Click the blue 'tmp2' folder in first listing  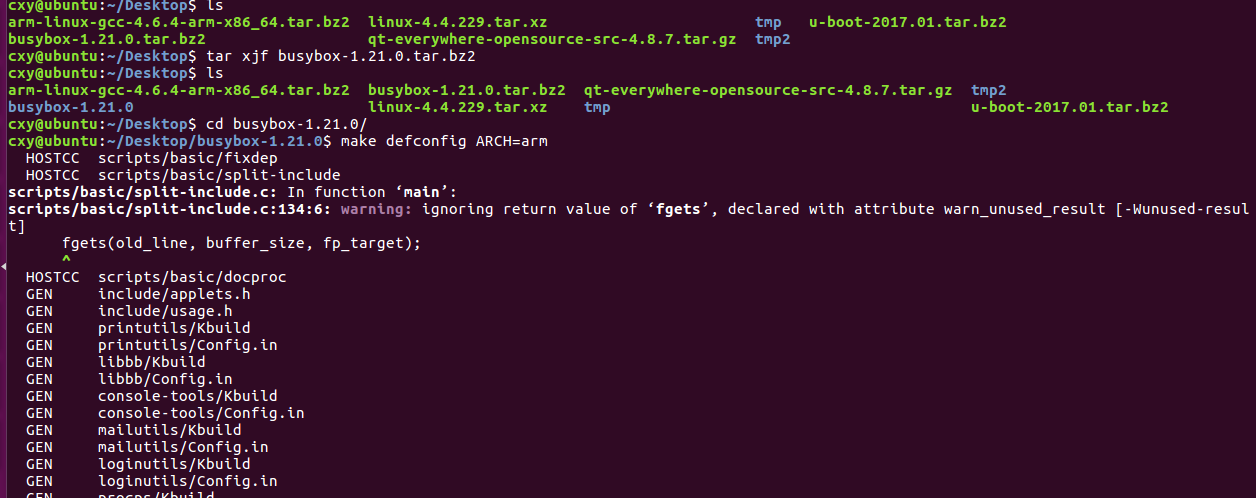pos(772,39)
